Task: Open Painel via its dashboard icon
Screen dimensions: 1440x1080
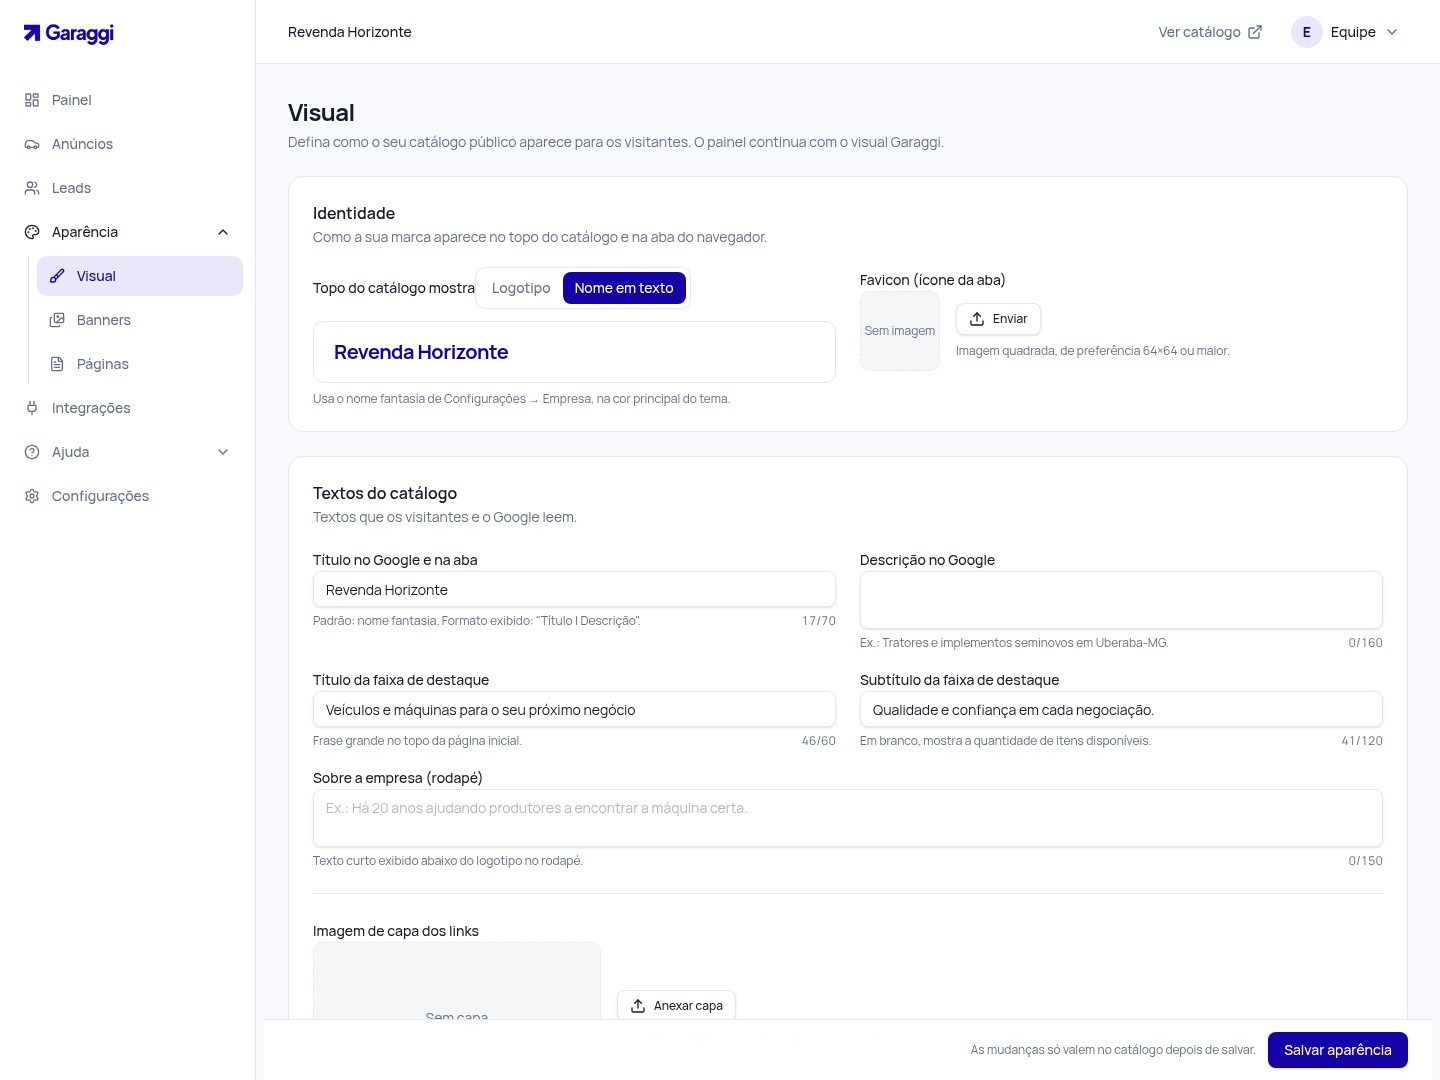Action: (x=32, y=100)
